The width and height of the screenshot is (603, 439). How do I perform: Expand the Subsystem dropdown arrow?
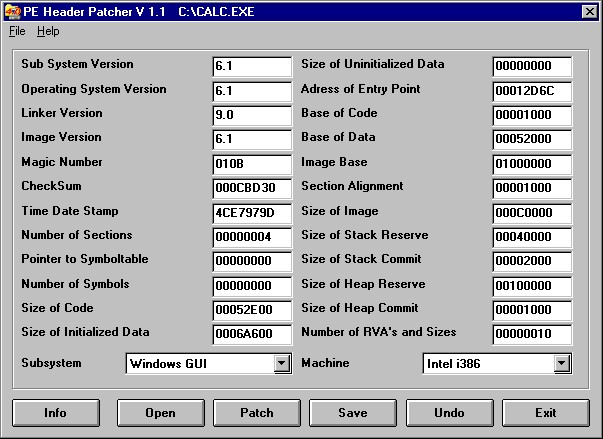(282, 363)
